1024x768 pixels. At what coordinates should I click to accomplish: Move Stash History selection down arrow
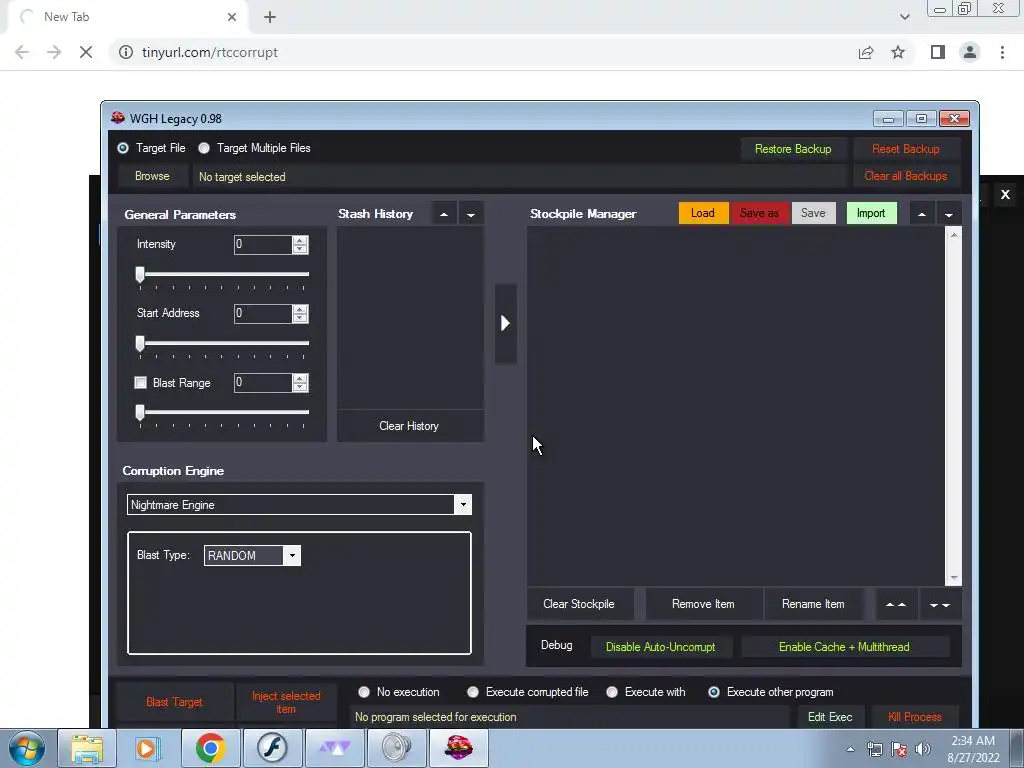471,214
